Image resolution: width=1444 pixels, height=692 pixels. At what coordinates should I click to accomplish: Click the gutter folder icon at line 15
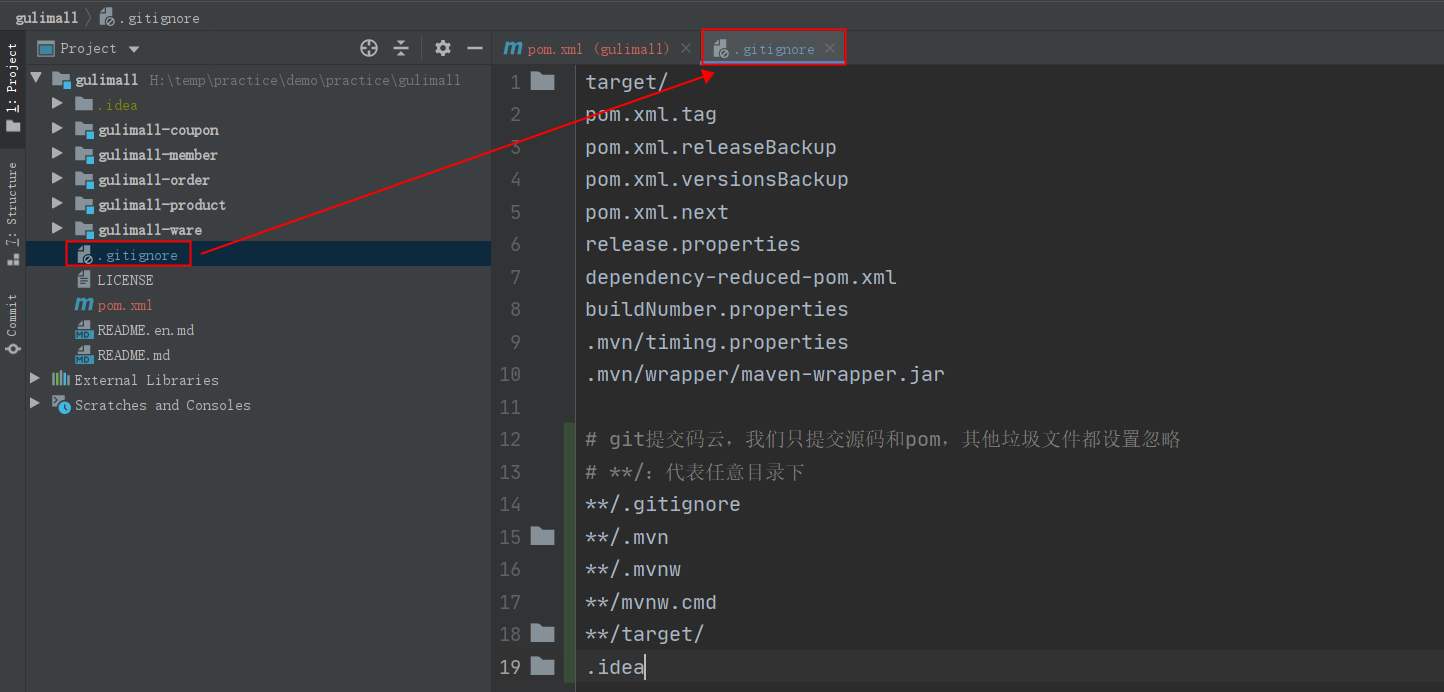point(541,536)
